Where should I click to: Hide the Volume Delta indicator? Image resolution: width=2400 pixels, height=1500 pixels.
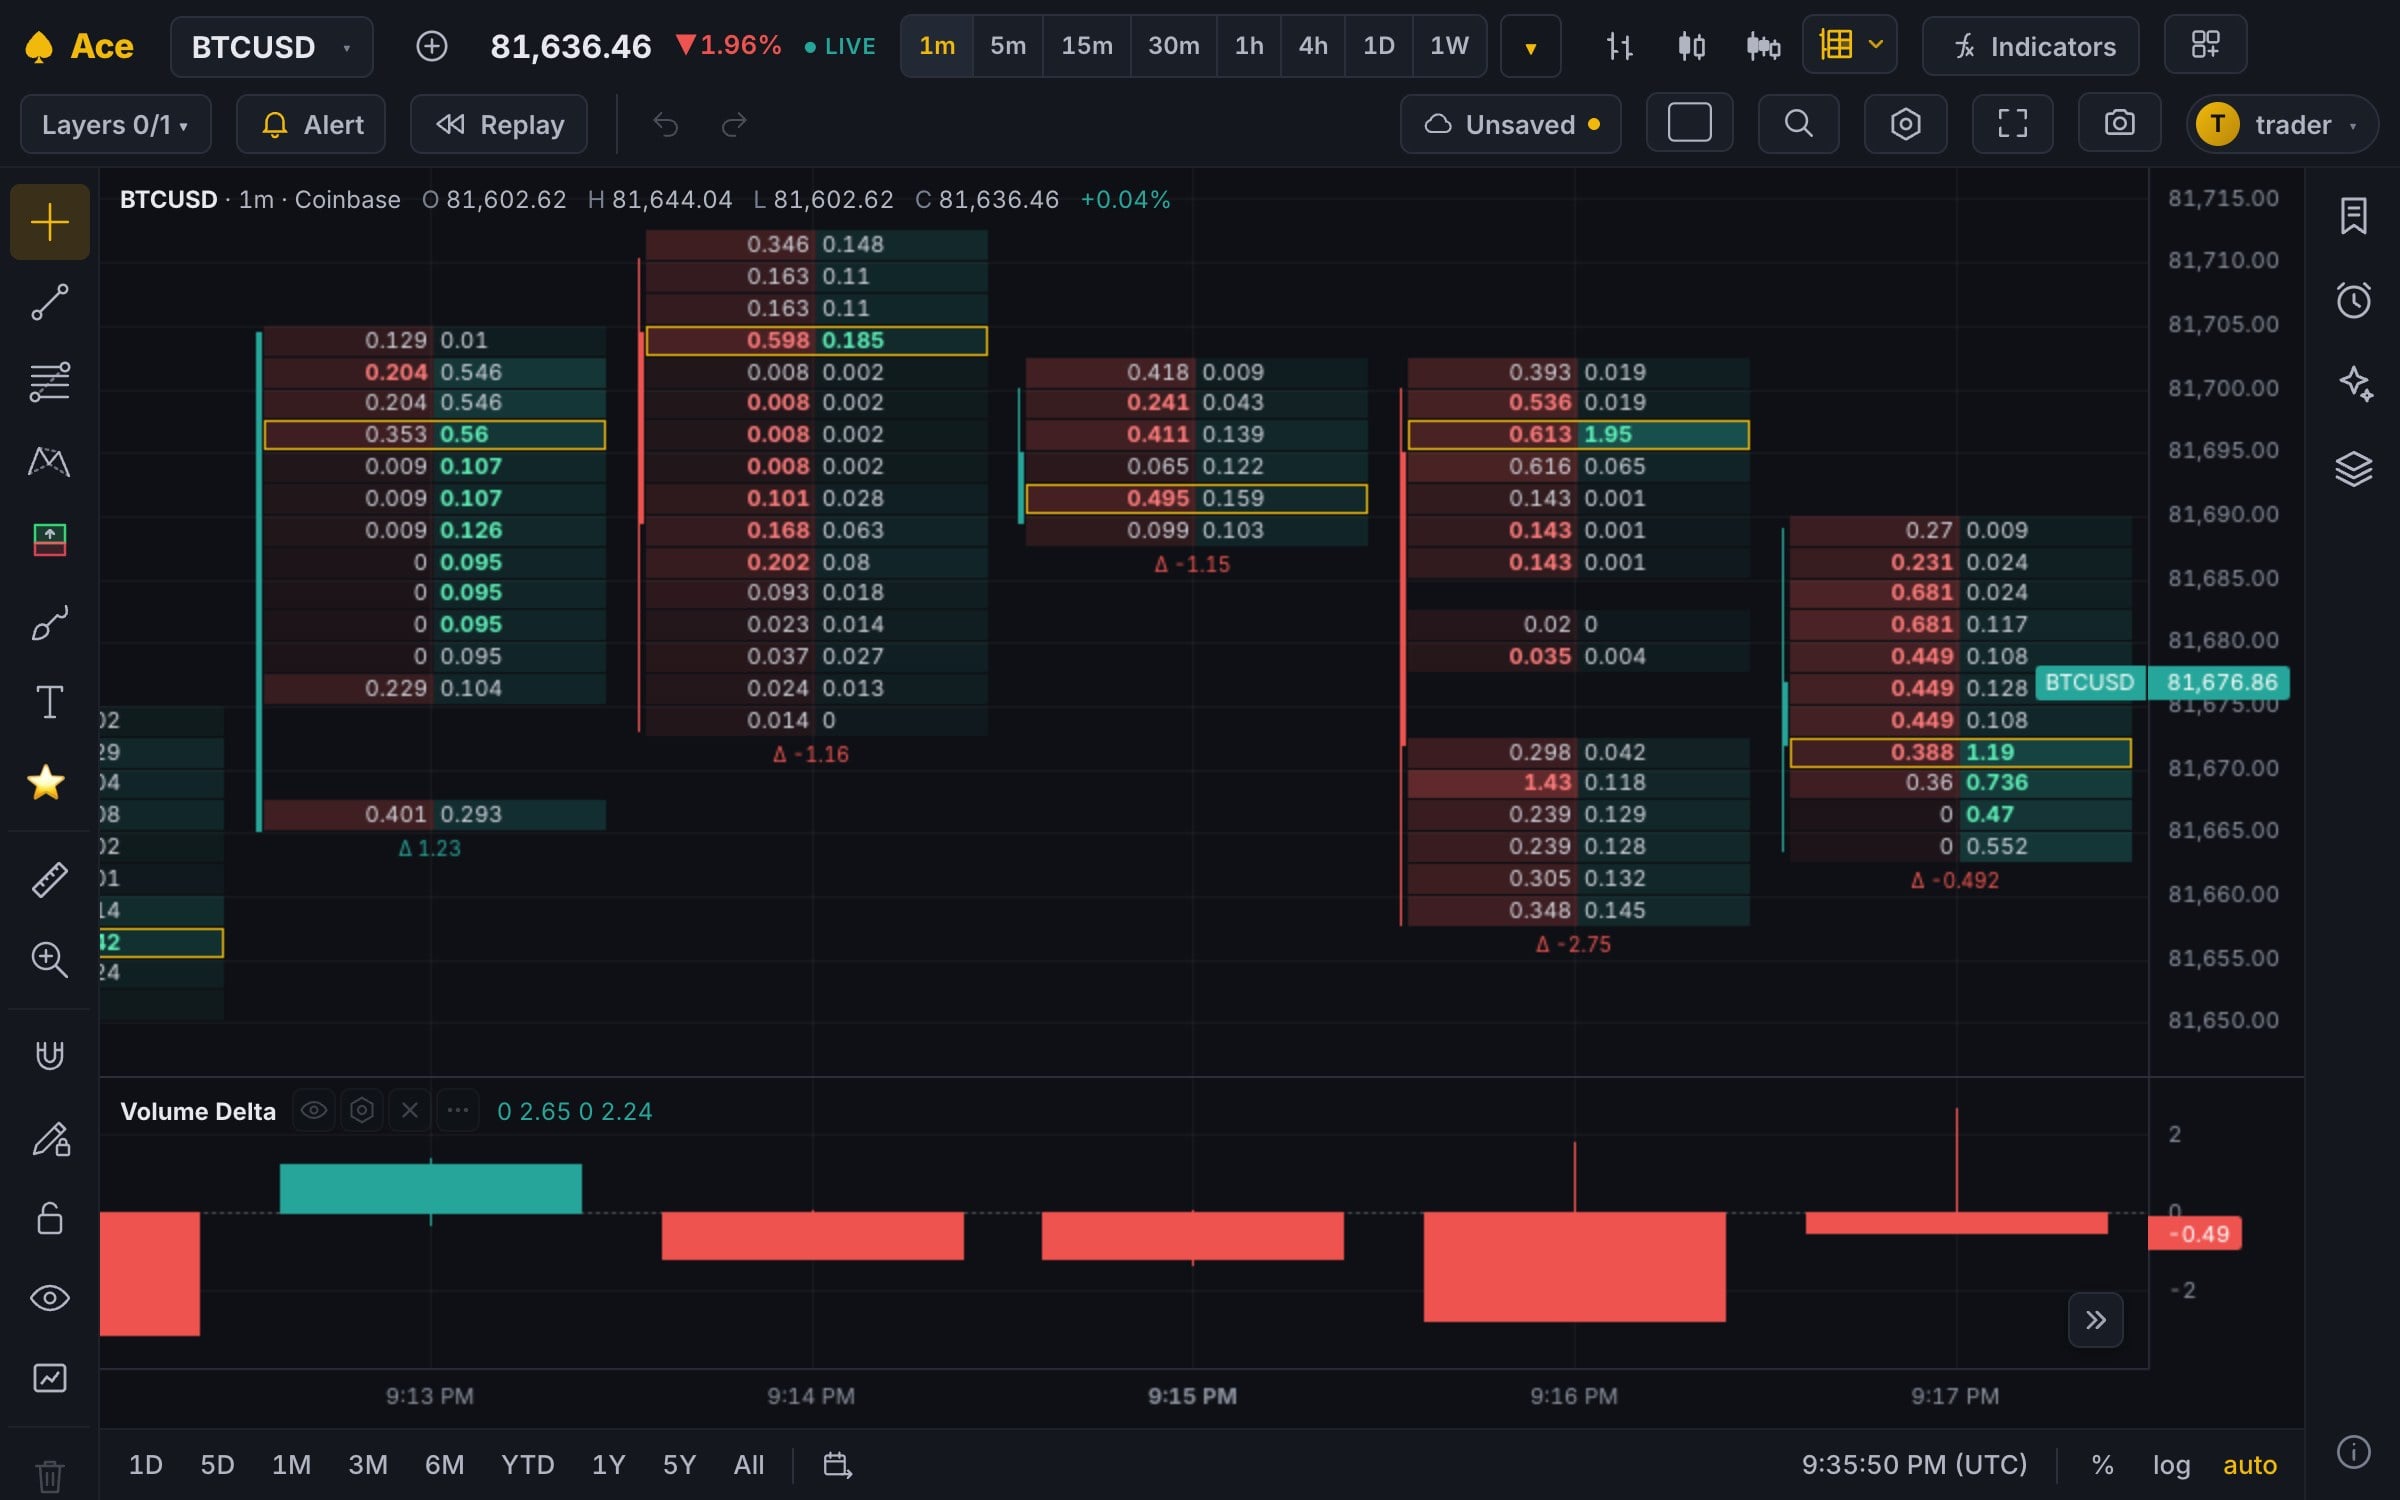point(314,1110)
